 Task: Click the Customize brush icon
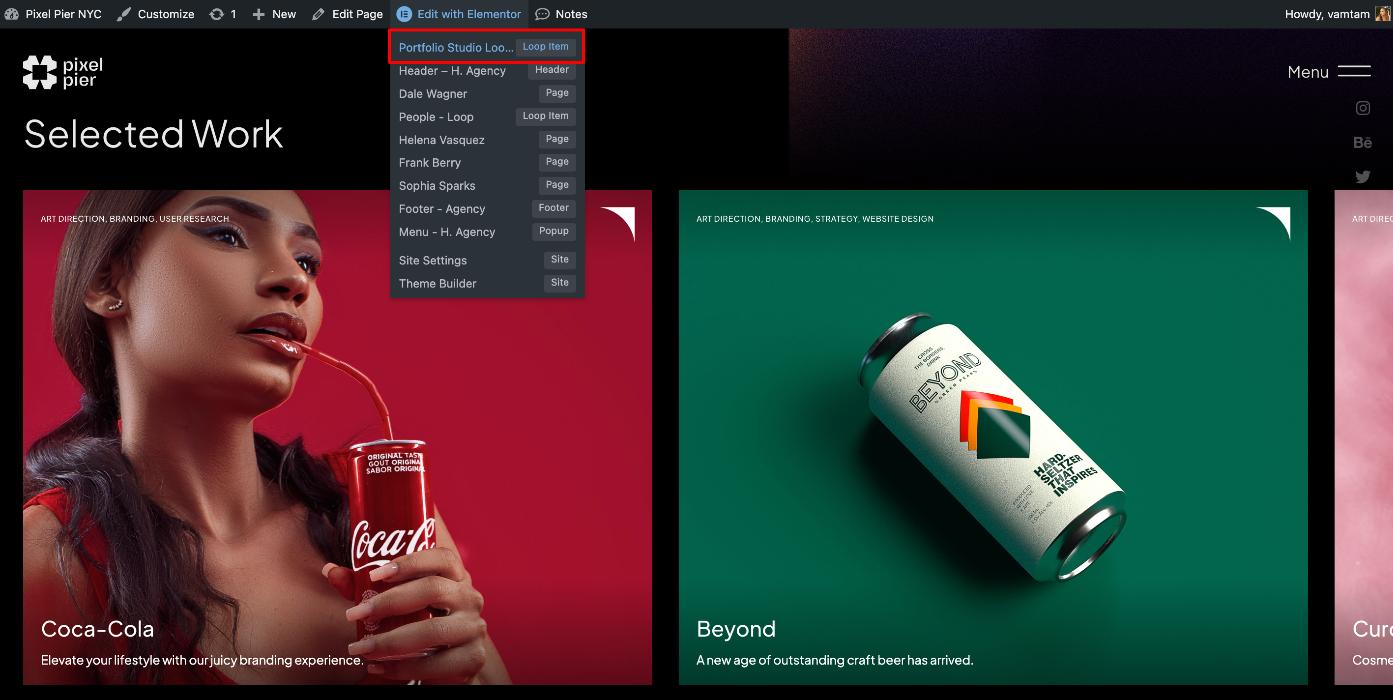(124, 14)
